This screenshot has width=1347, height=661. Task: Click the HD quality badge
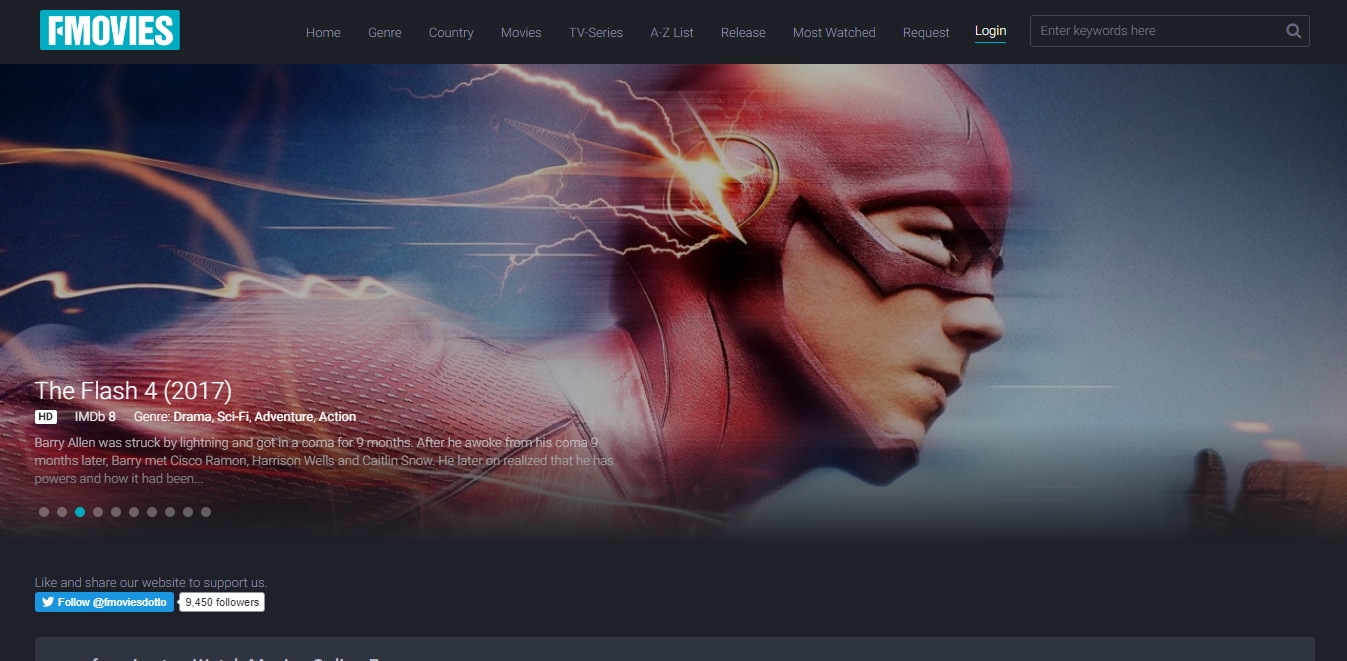pyautogui.click(x=46, y=417)
